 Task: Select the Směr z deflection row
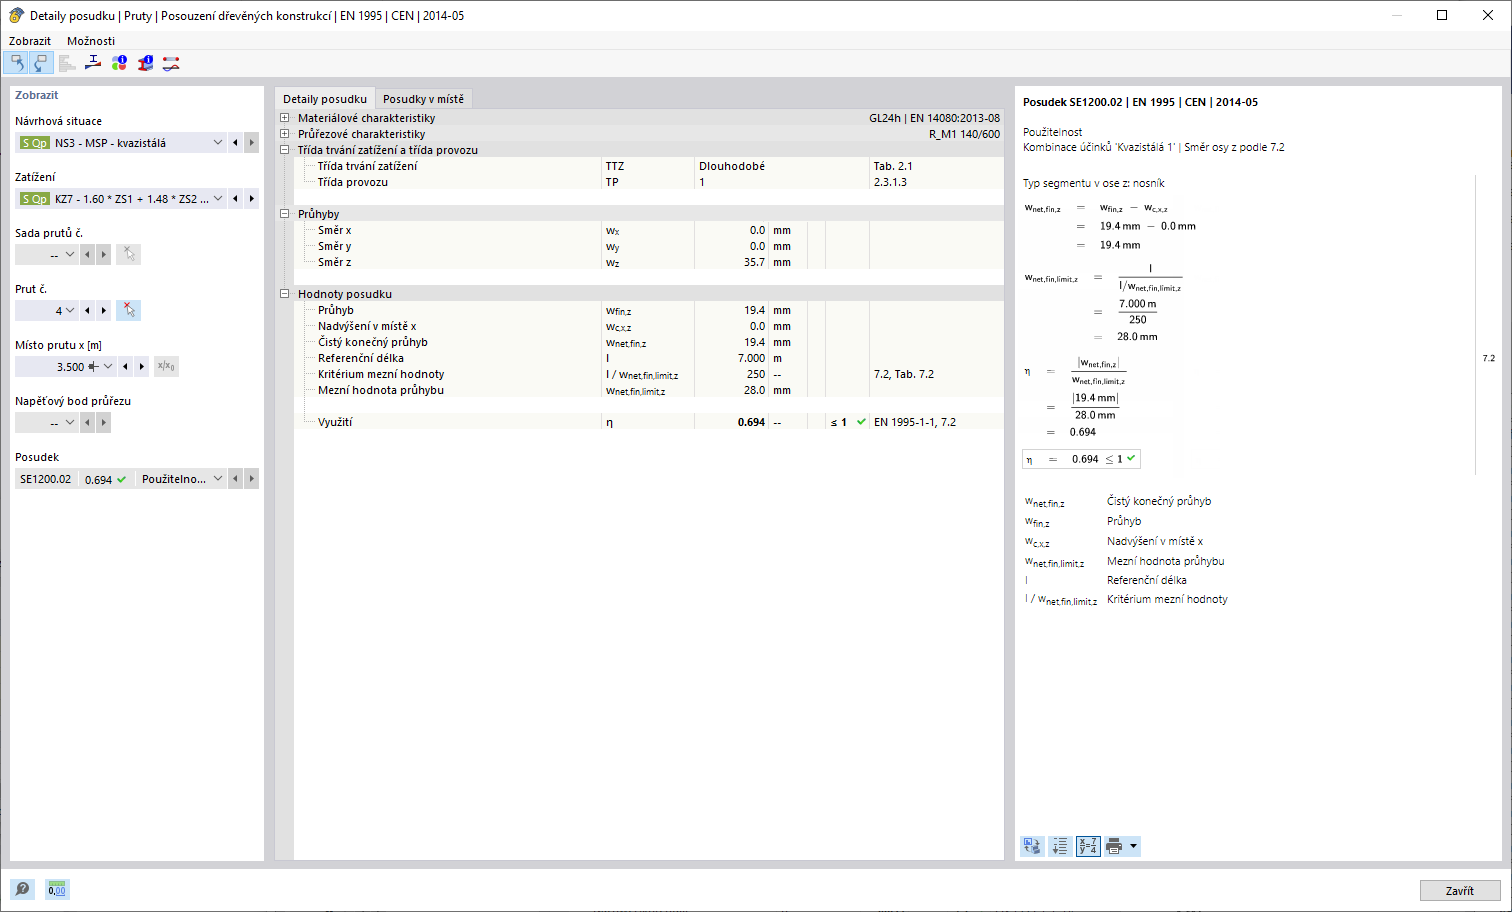click(x=649, y=262)
